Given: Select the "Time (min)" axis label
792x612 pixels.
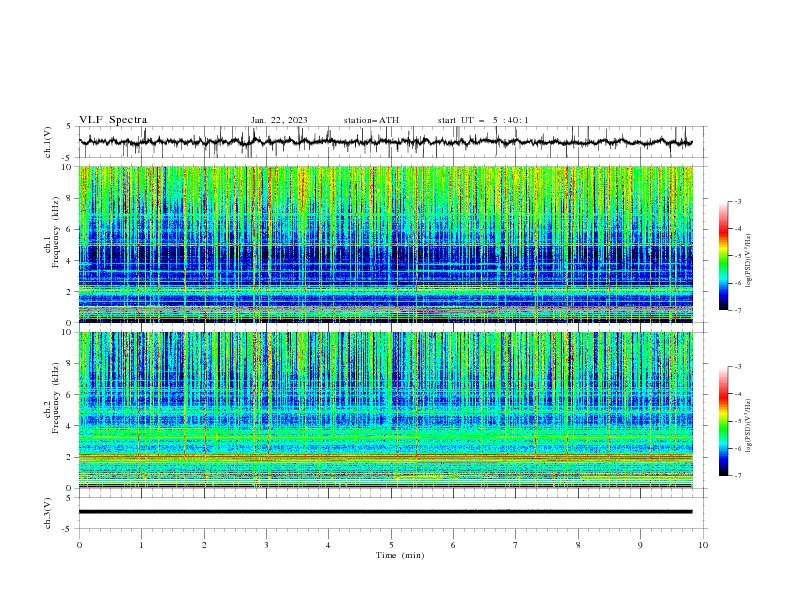Looking at the screenshot, I should click(400, 555).
